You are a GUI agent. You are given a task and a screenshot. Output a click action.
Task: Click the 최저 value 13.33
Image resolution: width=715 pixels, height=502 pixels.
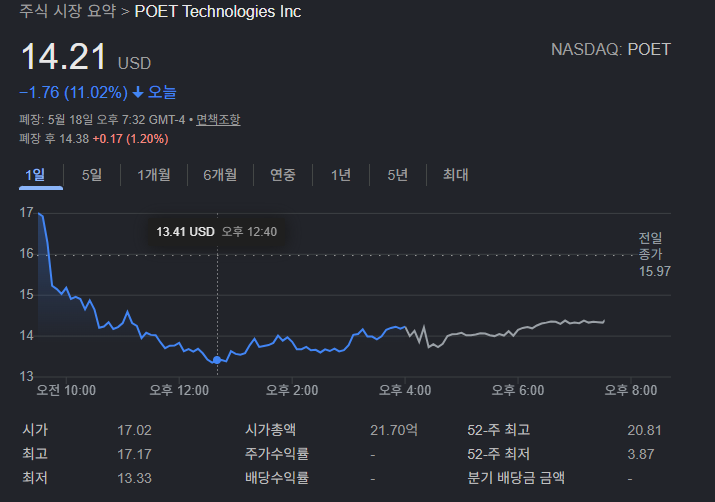(x=134, y=478)
